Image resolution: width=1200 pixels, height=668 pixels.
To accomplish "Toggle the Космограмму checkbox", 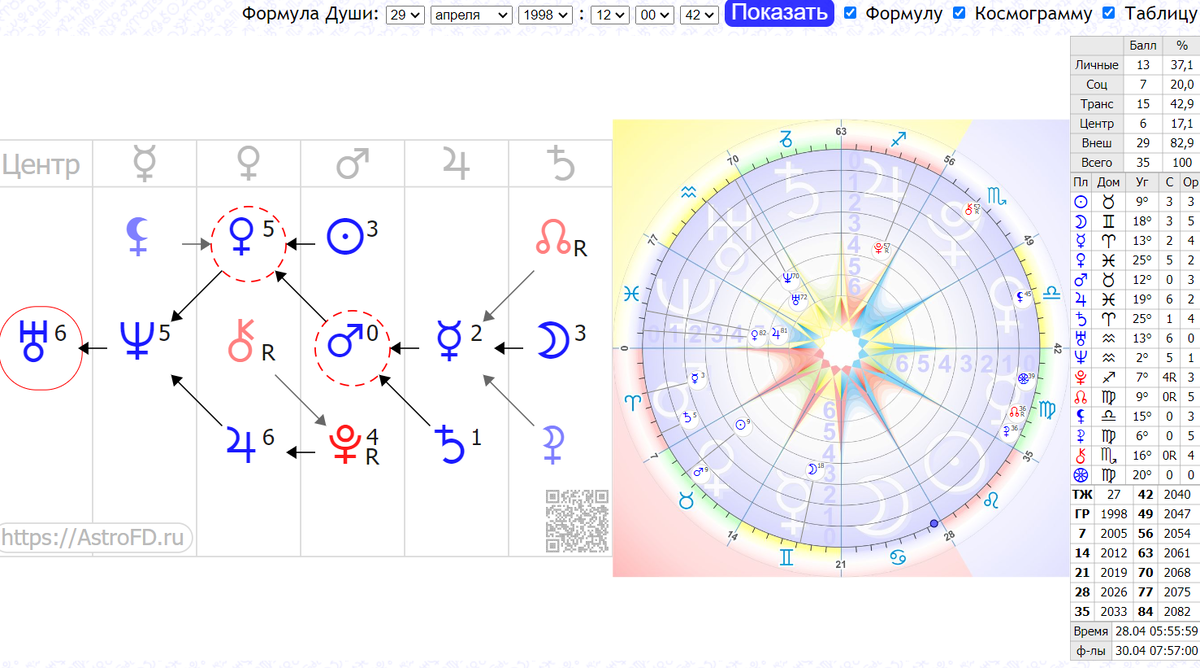I will (959, 13).
